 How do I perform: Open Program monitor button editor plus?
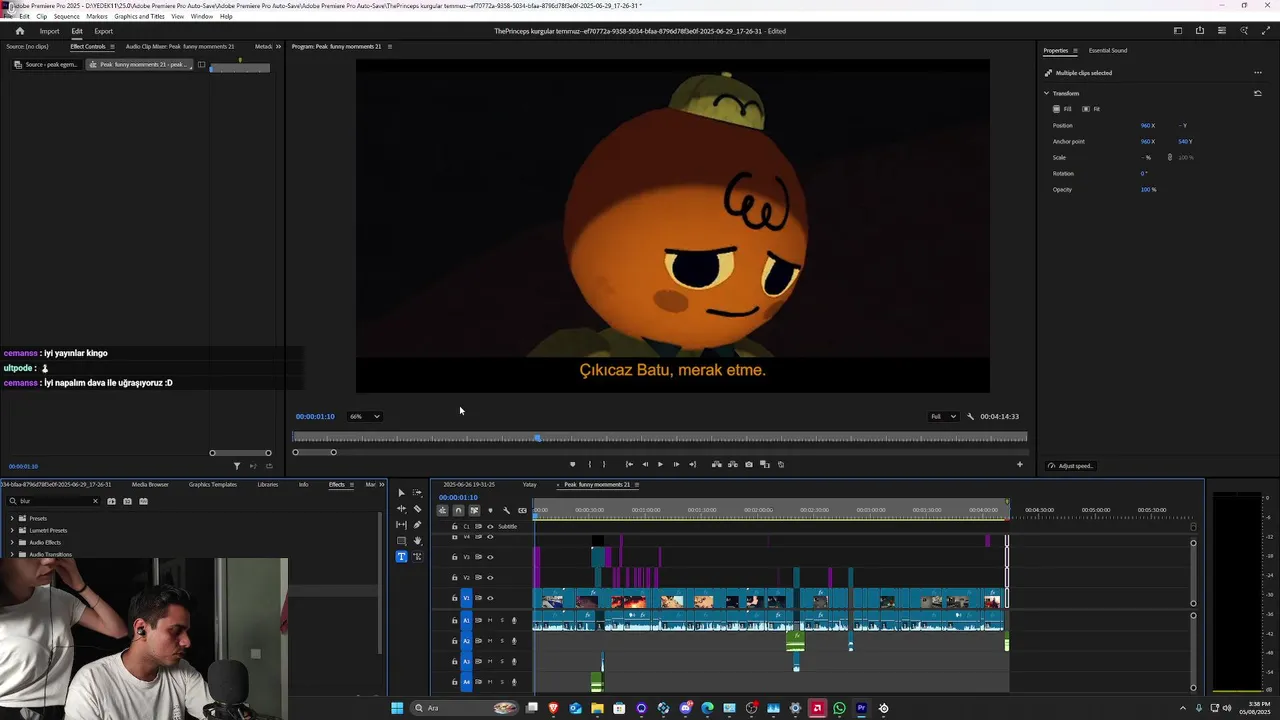(1020, 464)
